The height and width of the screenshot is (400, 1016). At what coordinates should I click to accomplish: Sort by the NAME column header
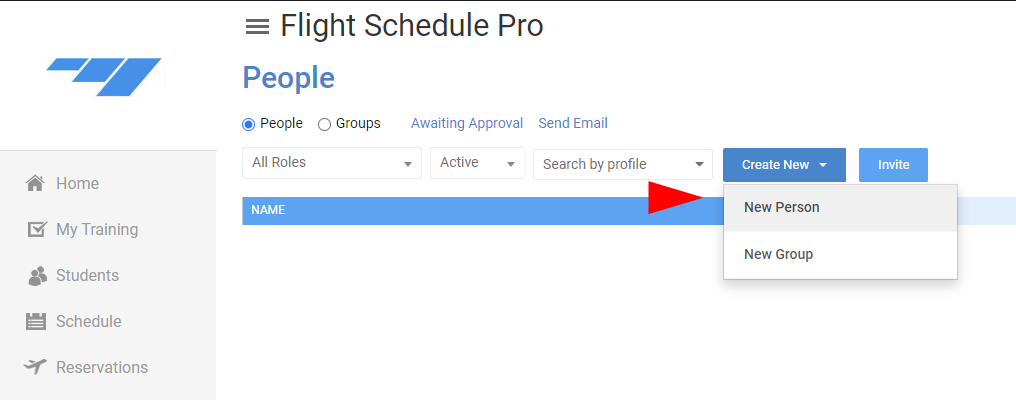[x=268, y=210]
